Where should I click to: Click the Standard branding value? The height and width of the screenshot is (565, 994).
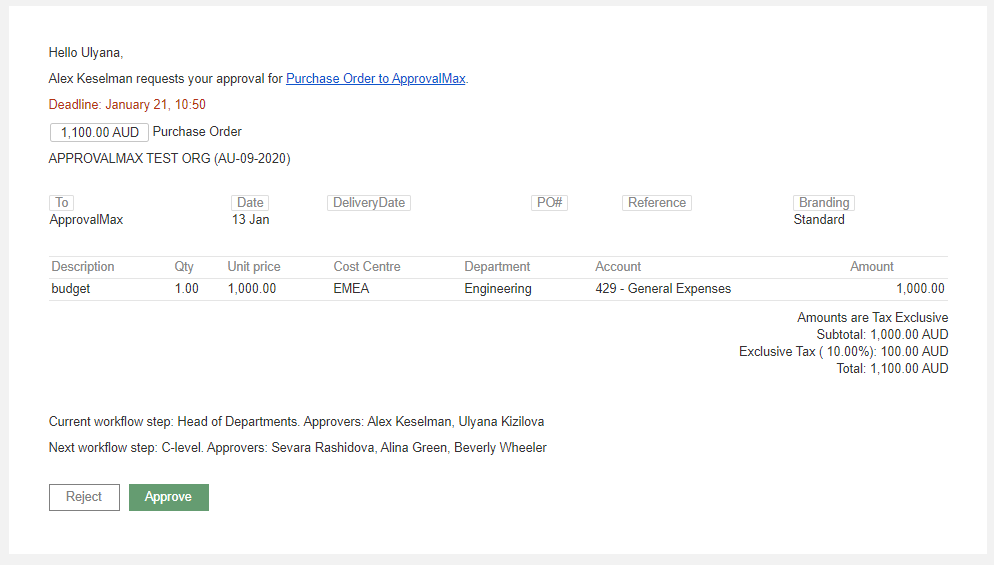[x=819, y=220]
